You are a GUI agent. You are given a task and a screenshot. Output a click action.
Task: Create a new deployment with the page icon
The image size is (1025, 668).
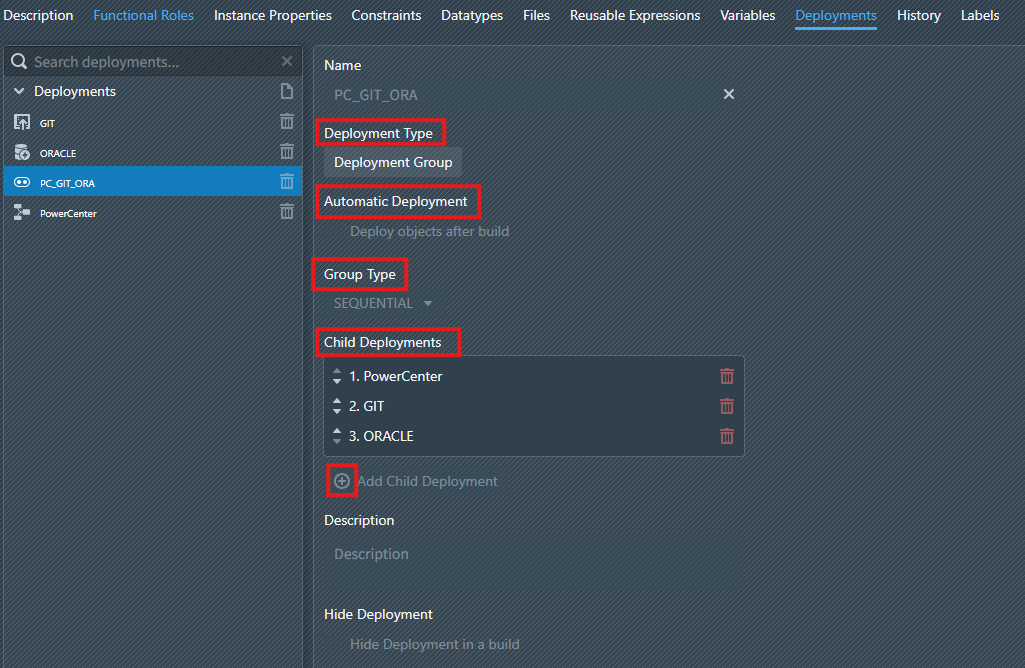click(287, 91)
